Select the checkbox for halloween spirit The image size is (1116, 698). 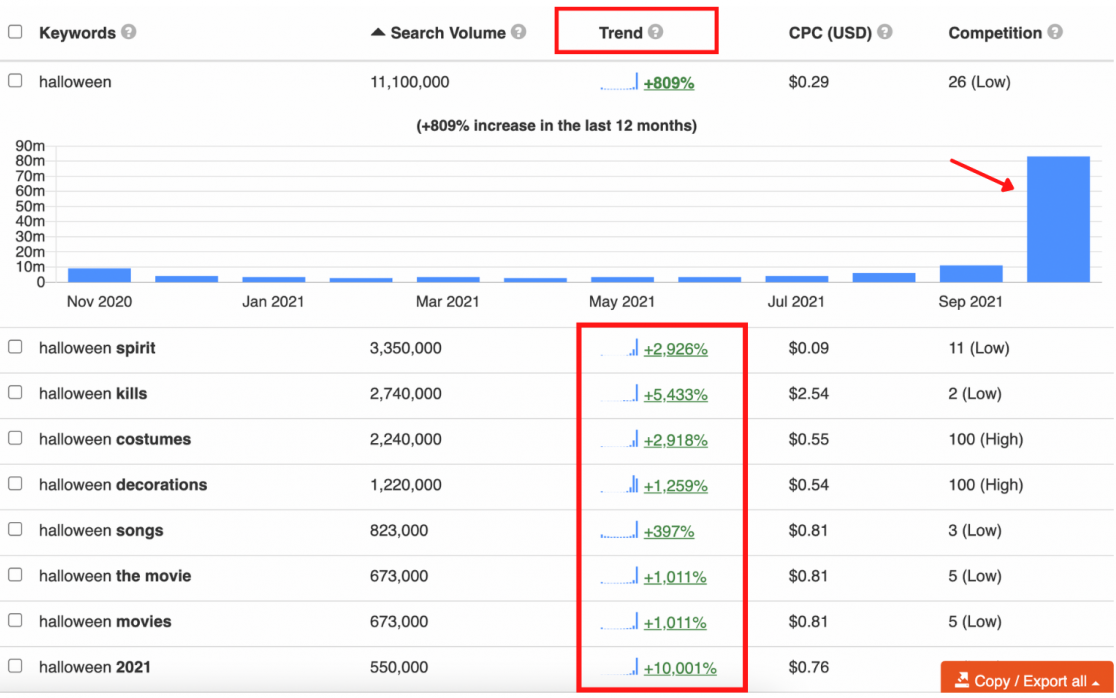coord(15,347)
